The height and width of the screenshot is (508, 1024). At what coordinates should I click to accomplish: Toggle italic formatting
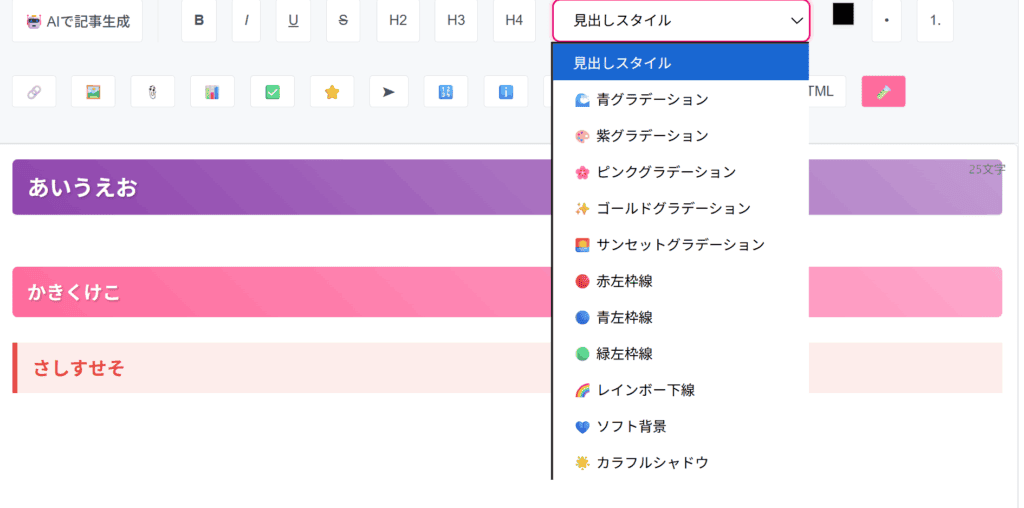click(246, 20)
